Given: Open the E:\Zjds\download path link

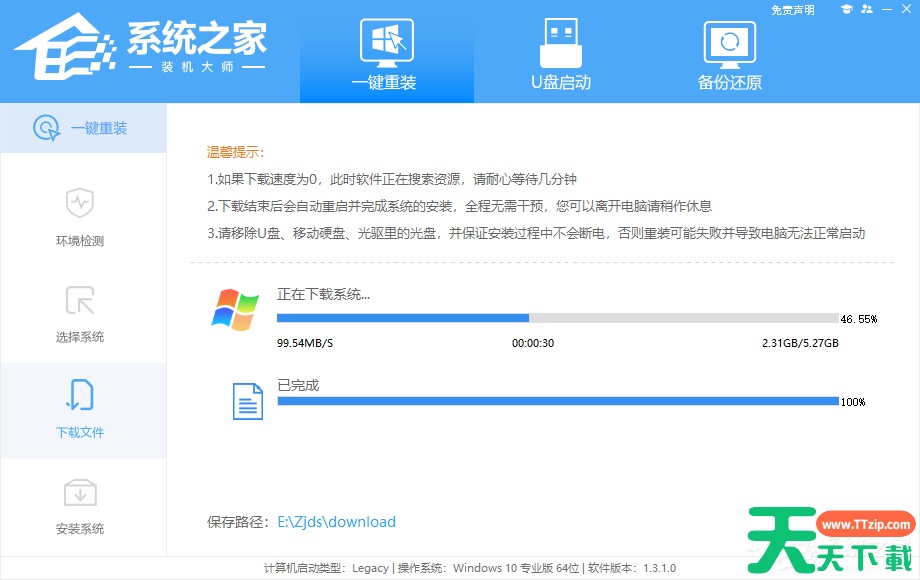Looking at the screenshot, I should (x=337, y=522).
